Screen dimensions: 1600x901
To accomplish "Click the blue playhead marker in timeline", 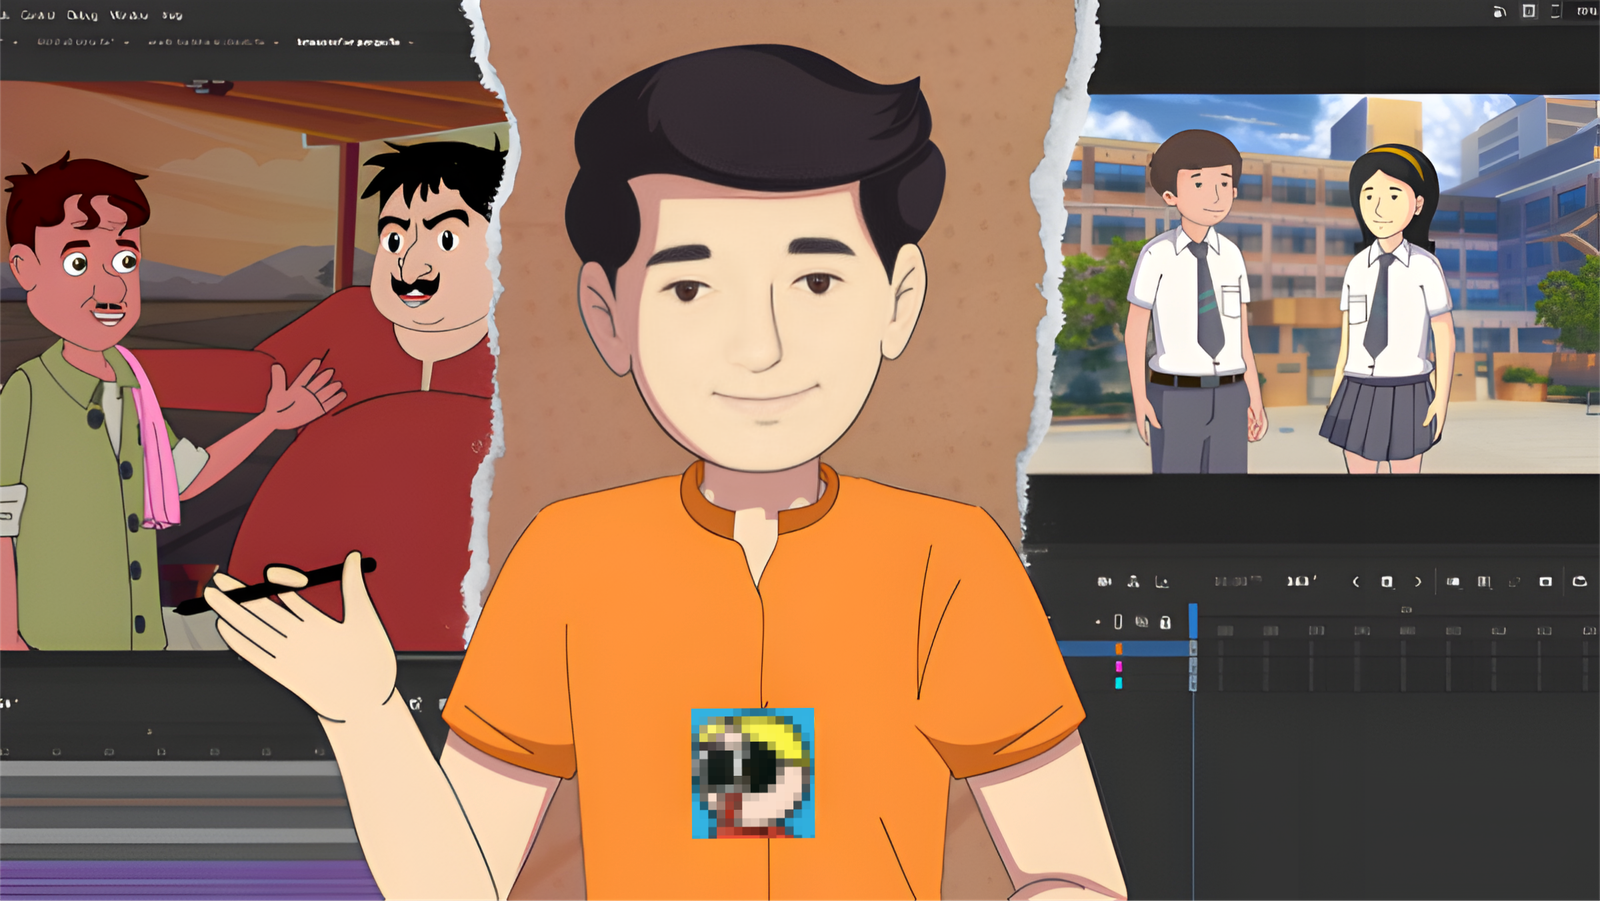I will click(x=1193, y=620).
